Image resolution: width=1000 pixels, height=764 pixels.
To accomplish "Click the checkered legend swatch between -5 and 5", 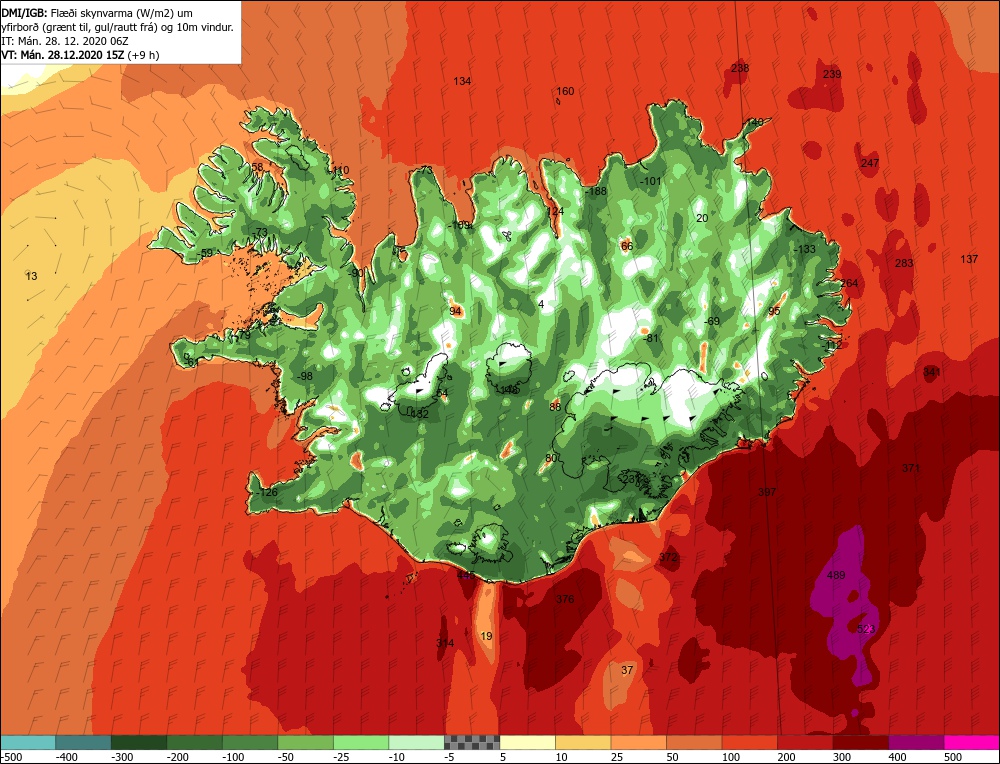I will tap(473, 742).
